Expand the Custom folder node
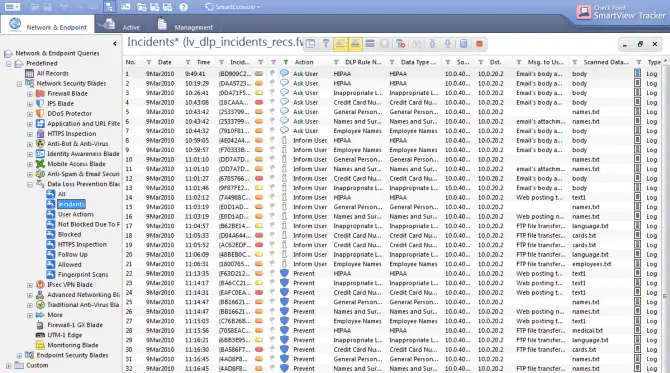The image size is (670, 373). point(9,366)
